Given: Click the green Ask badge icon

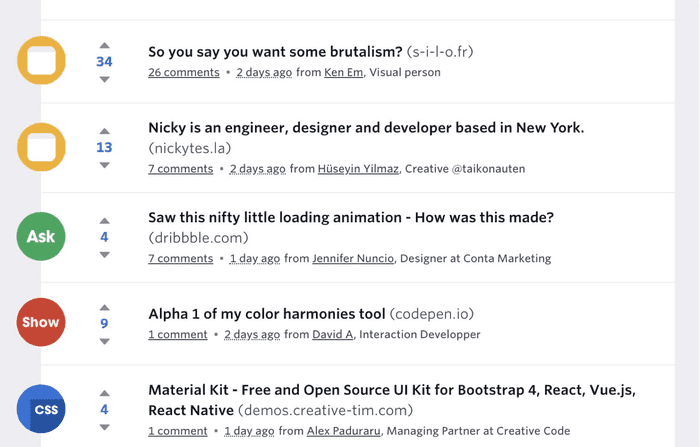Looking at the screenshot, I should tap(41, 237).
